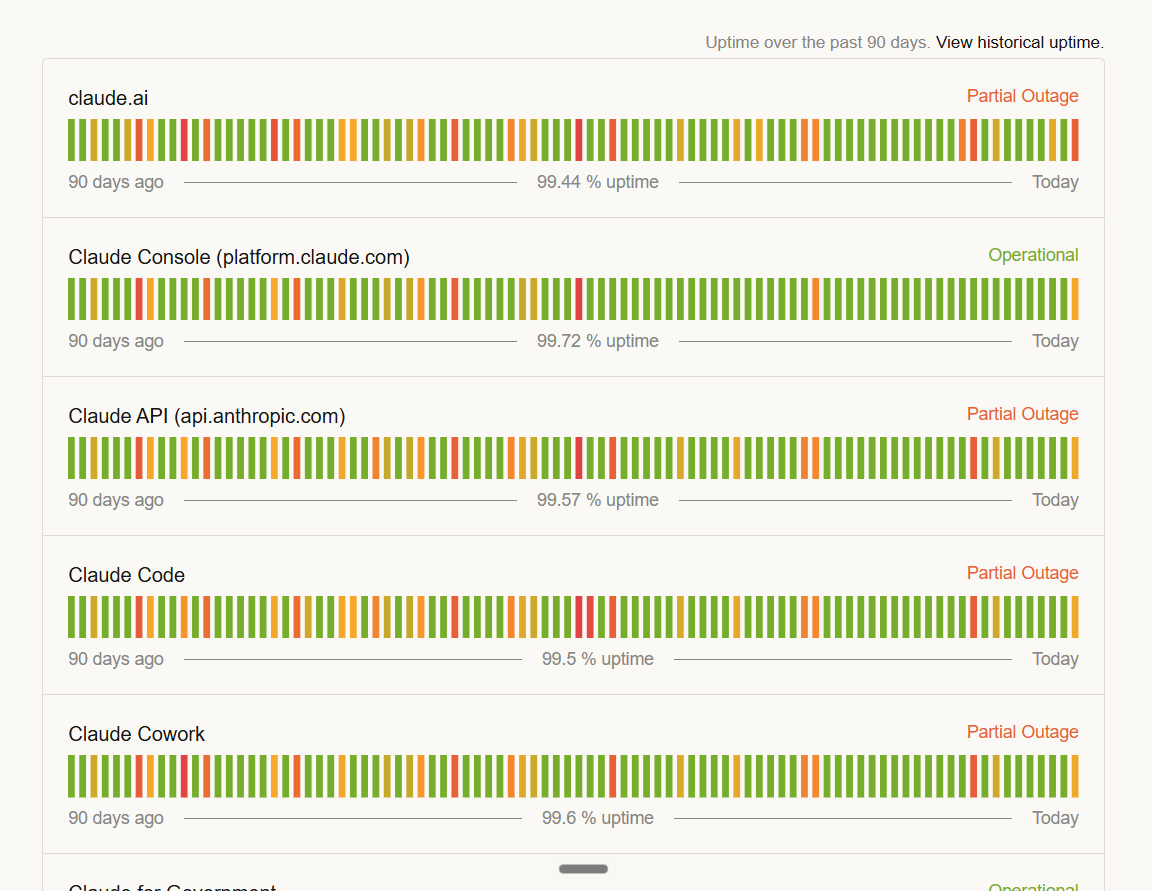Screen dimensions: 1152x891
Task: Click today's red day bar for claude.ai
Action: [x=1075, y=140]
